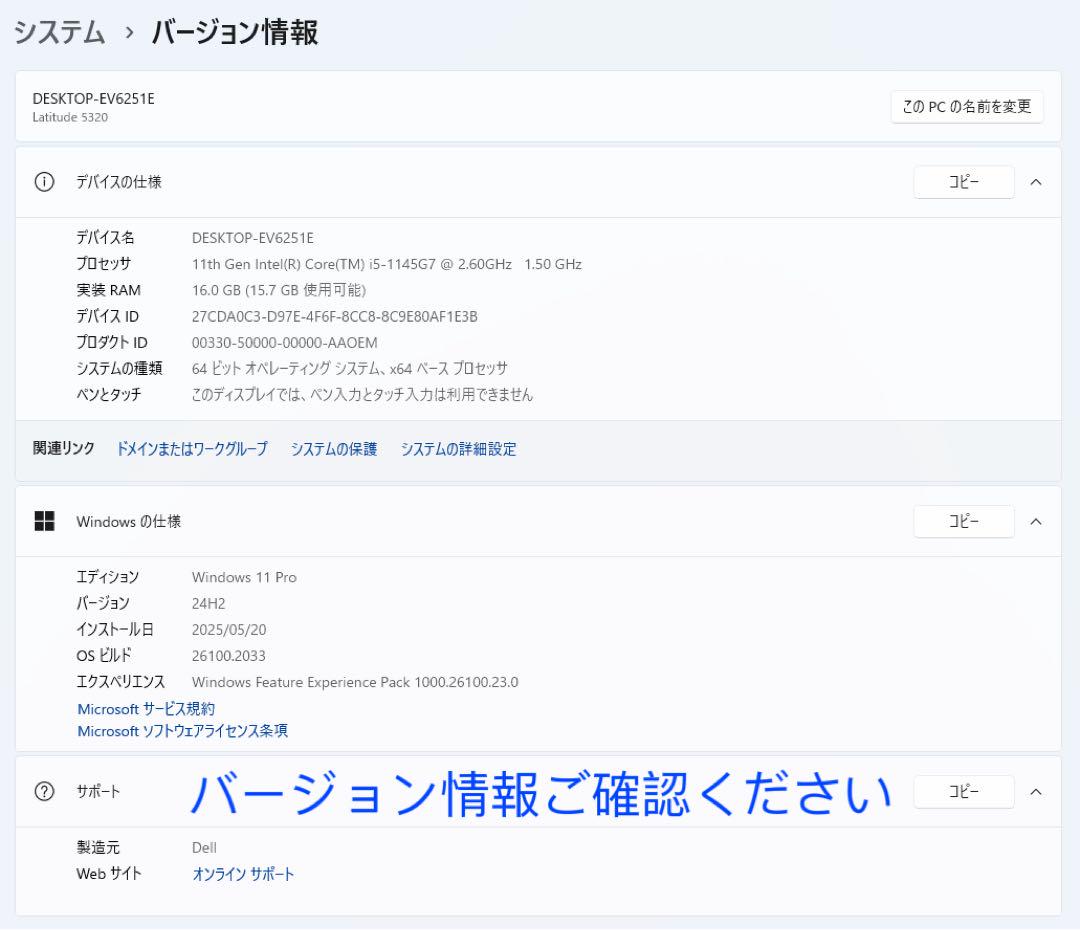1080x930 pixels.
Task: Click the エクスペリエンス label
Action: point(121,682)
